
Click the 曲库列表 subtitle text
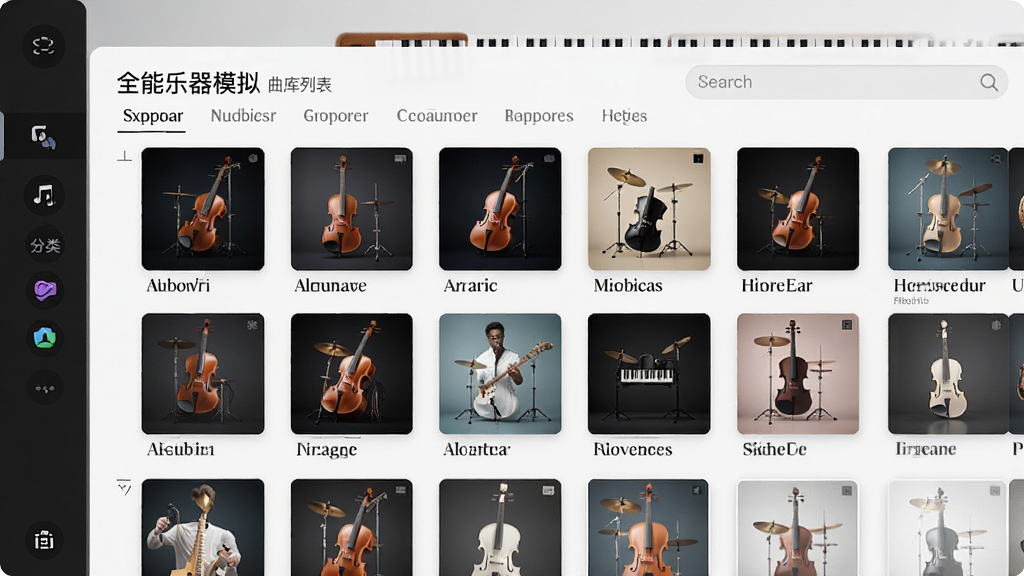click(300, 85)
